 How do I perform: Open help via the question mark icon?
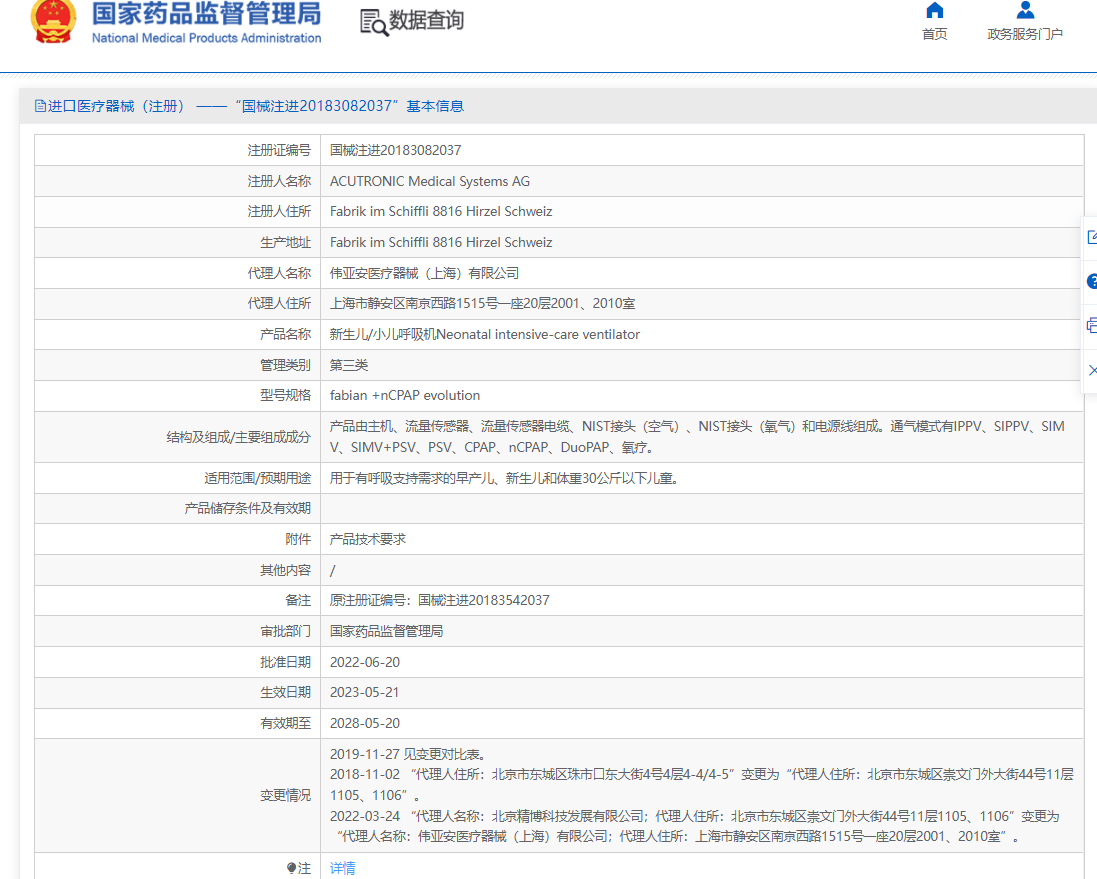(1092, 281)
